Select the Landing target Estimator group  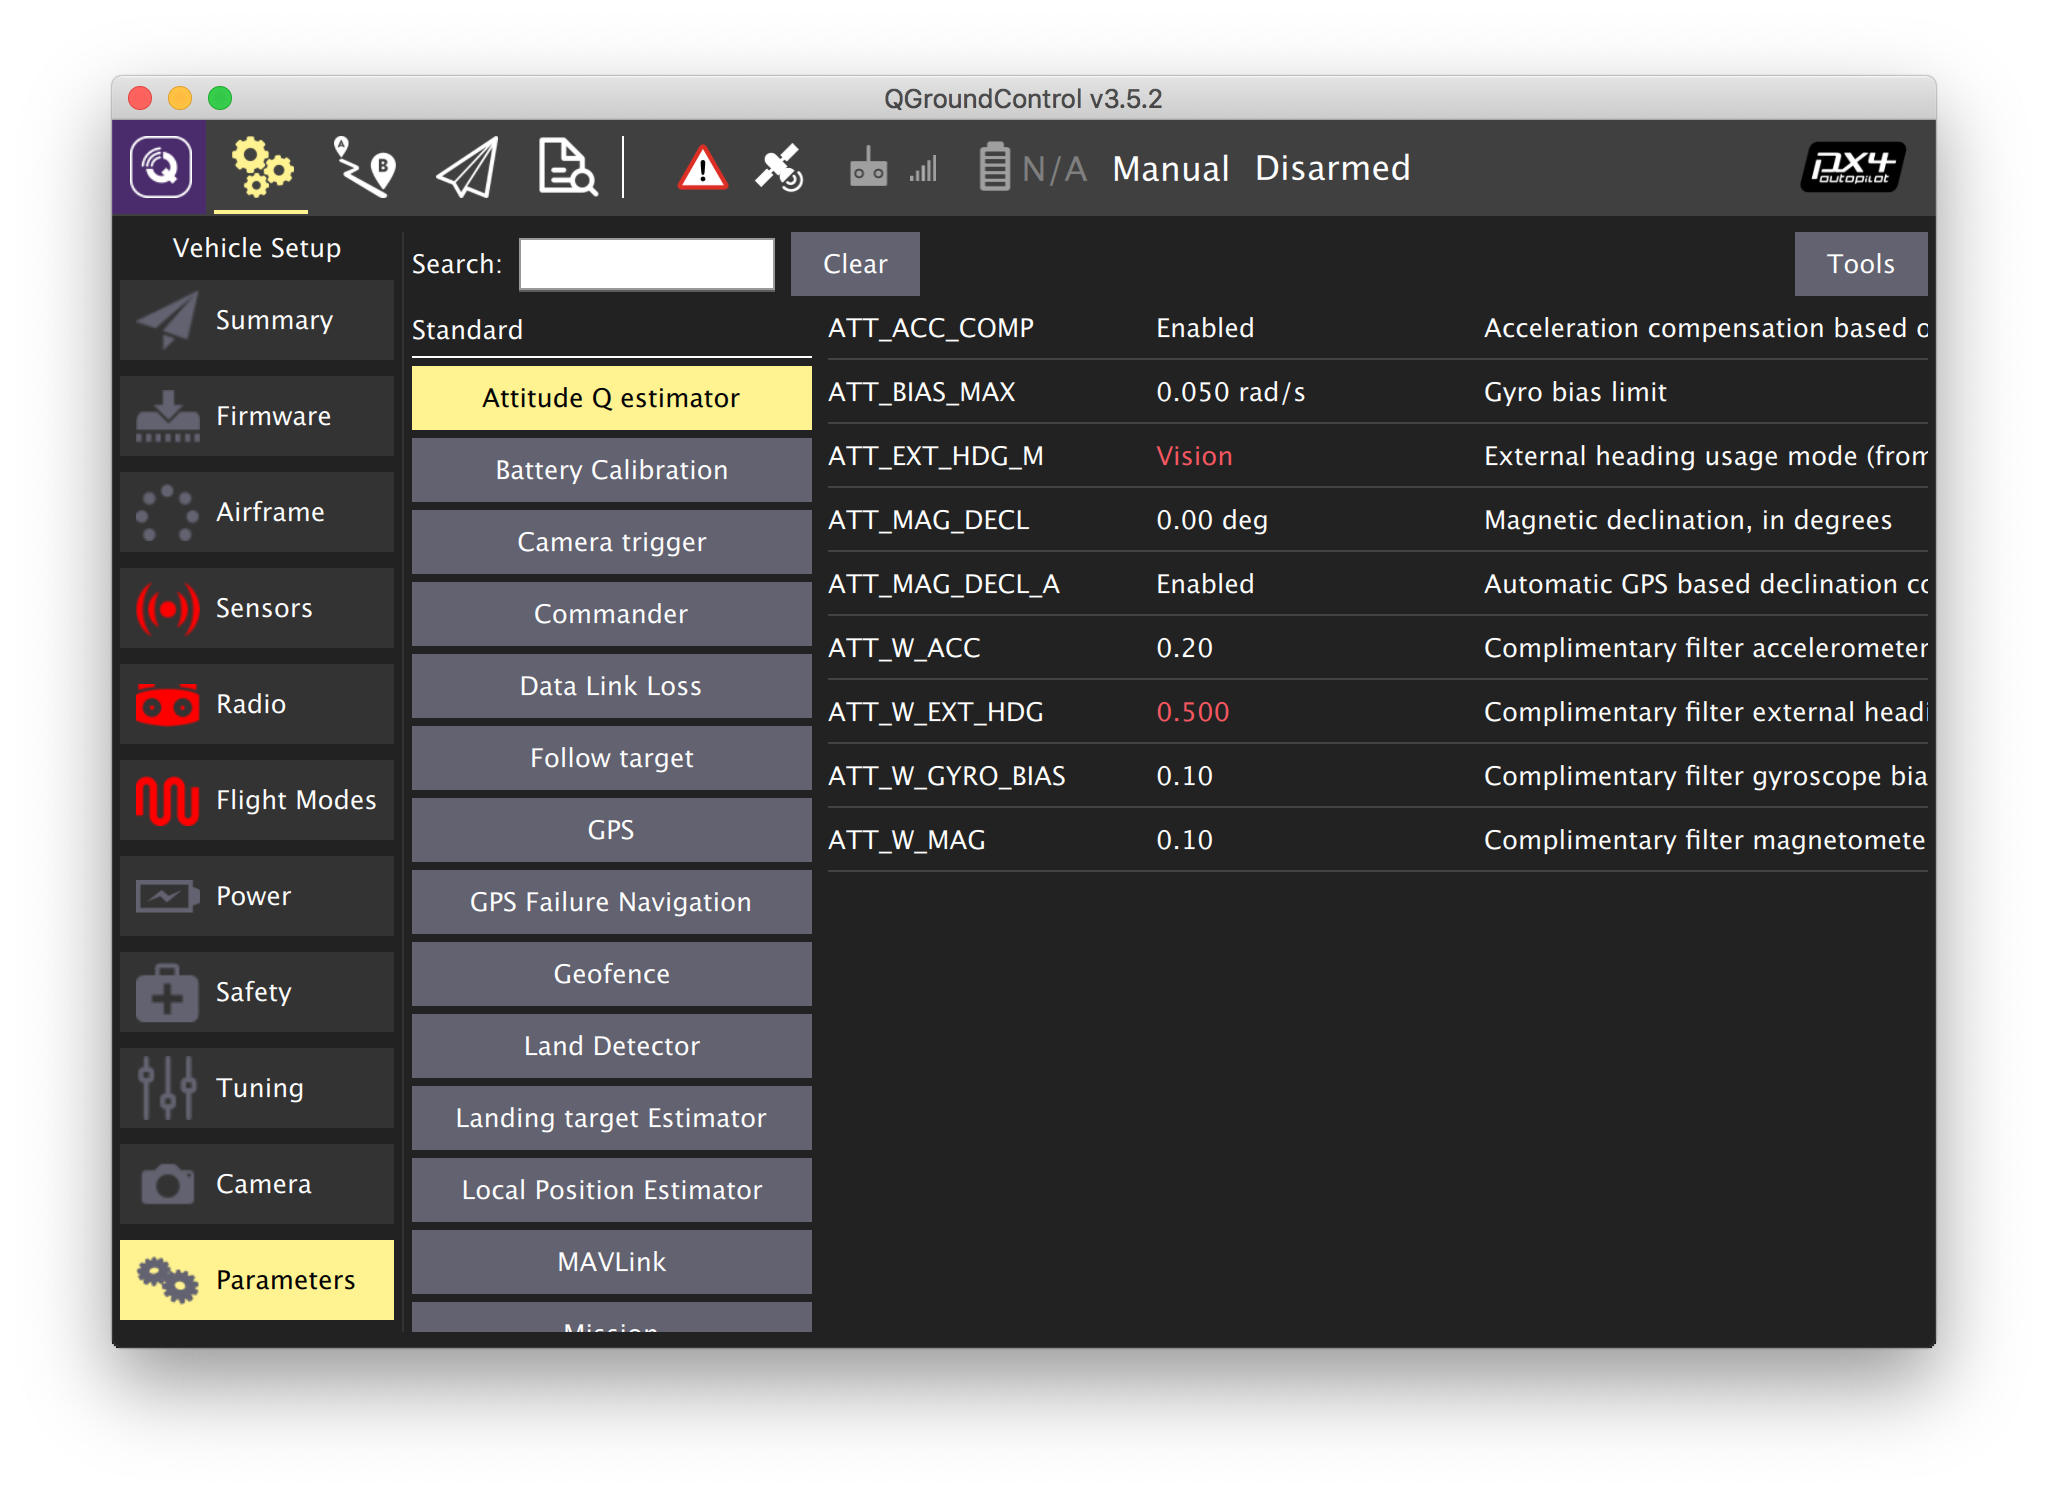click(x=612, y=1118)
